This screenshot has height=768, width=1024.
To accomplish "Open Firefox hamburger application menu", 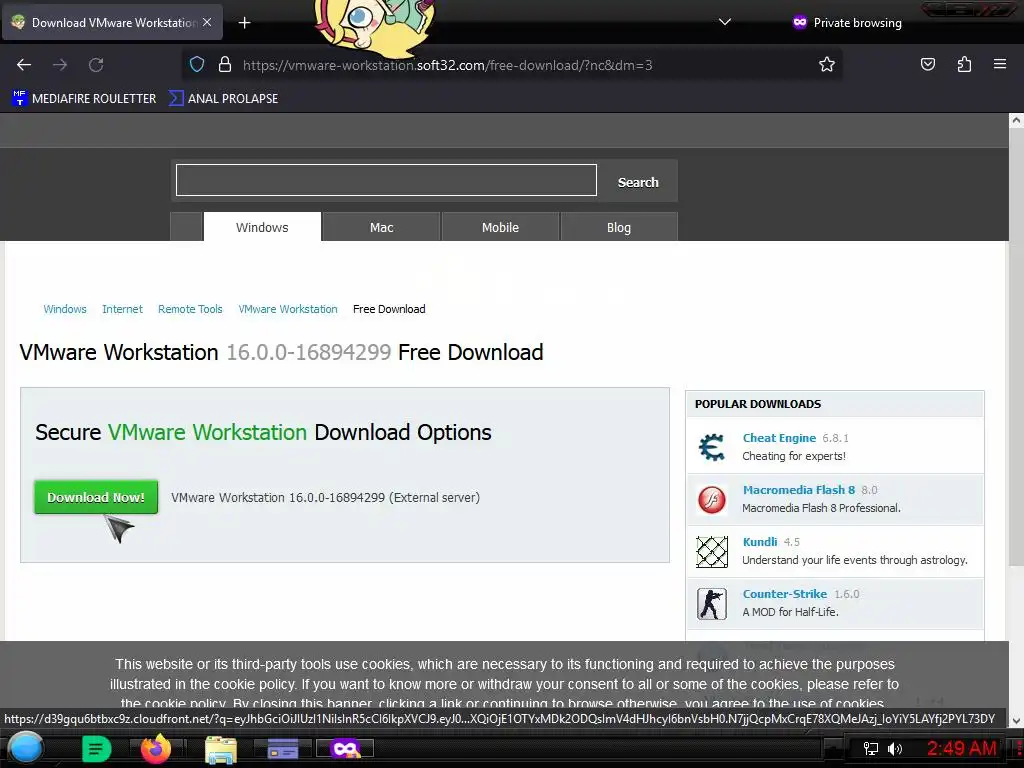I will (x=1000, y=65).
